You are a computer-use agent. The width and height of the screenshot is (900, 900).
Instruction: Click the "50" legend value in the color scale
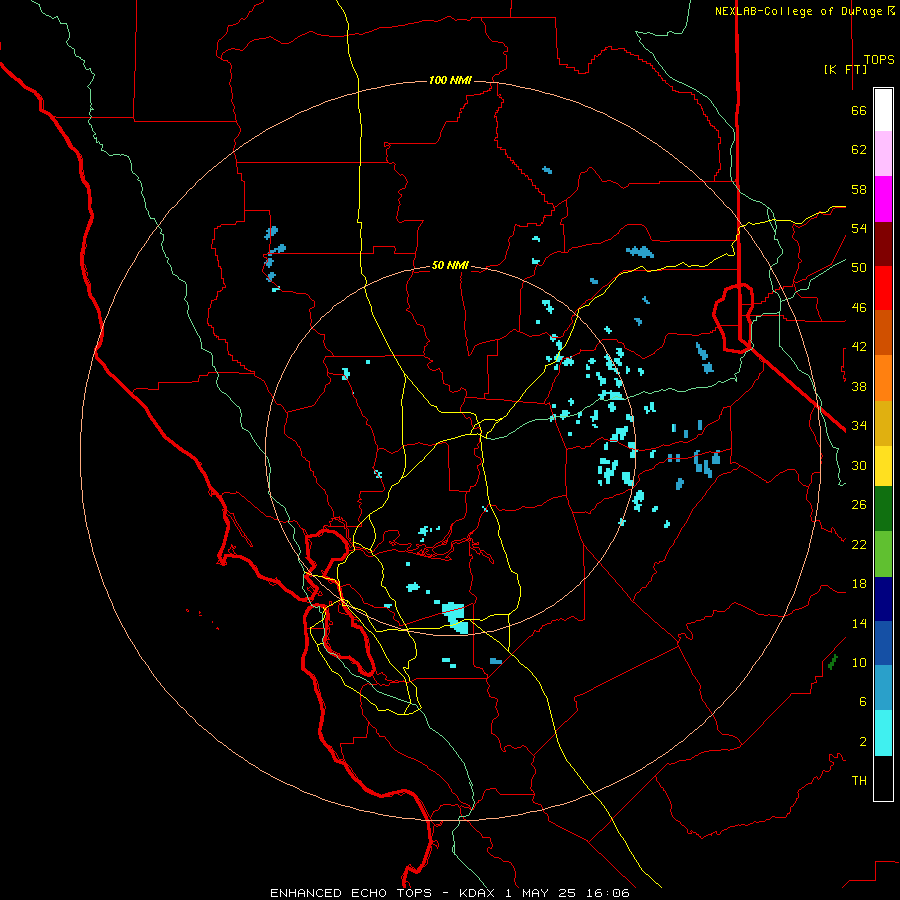859,268
